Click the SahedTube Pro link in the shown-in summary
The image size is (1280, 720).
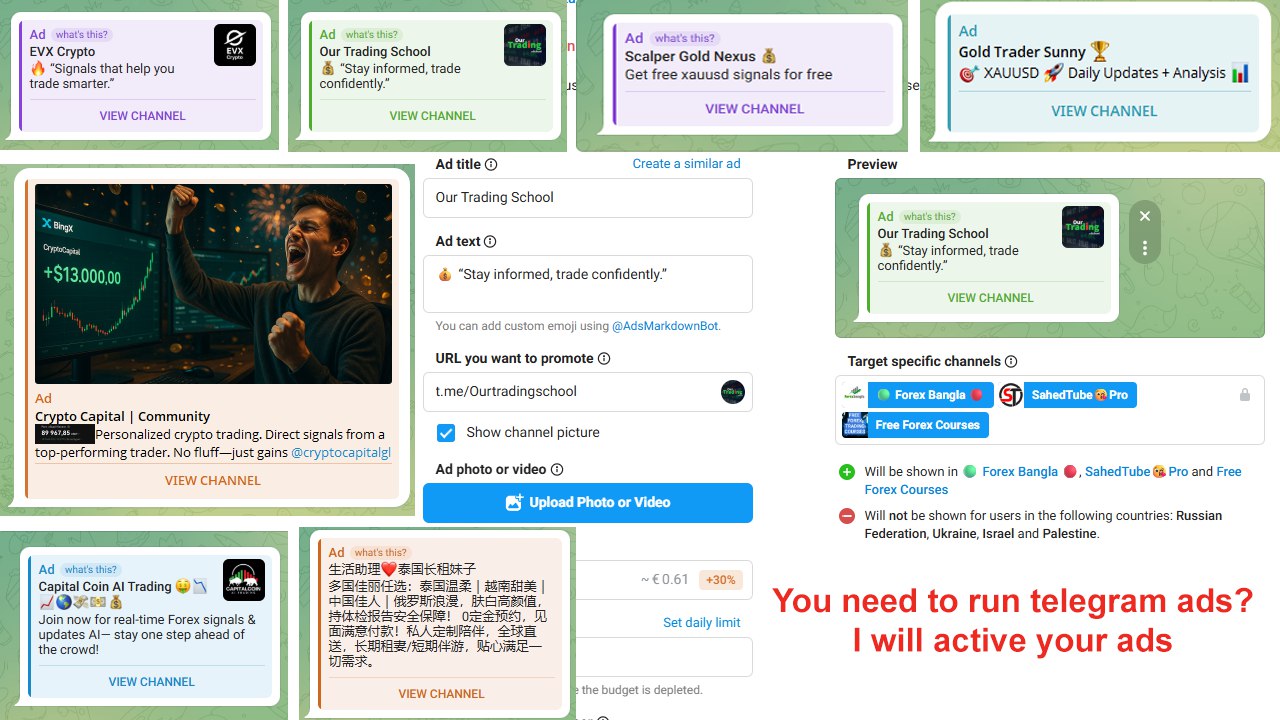(1137, 472)
